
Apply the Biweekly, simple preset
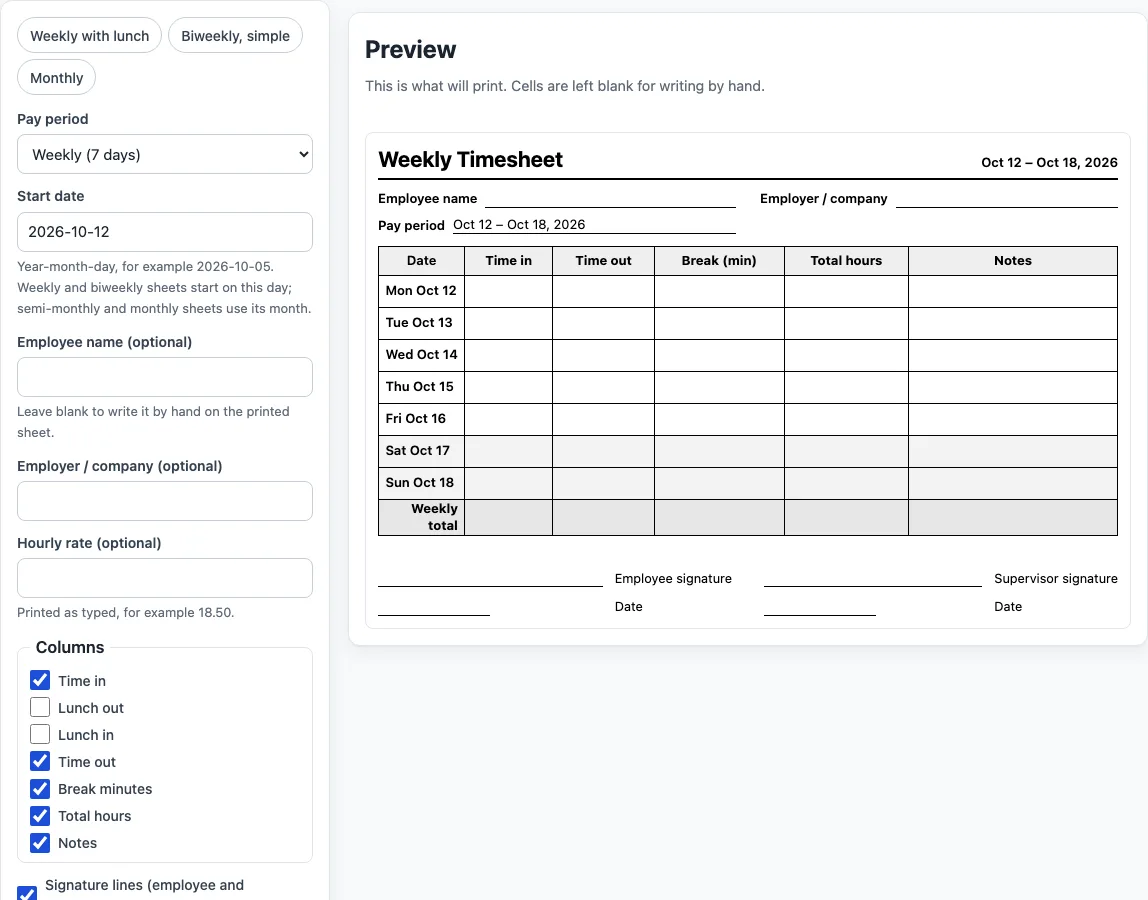click(235, 36)
